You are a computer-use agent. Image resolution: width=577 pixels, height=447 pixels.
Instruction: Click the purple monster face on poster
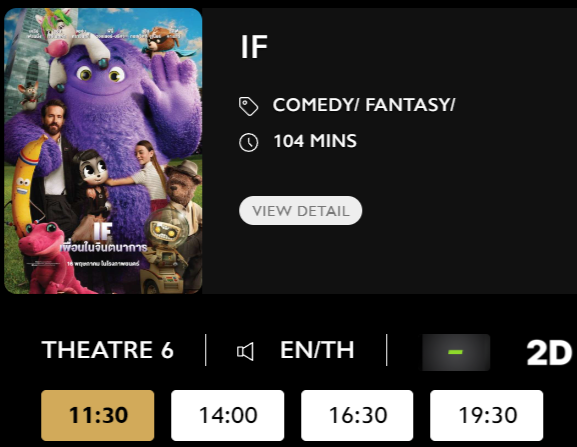(x=101, y=75)
